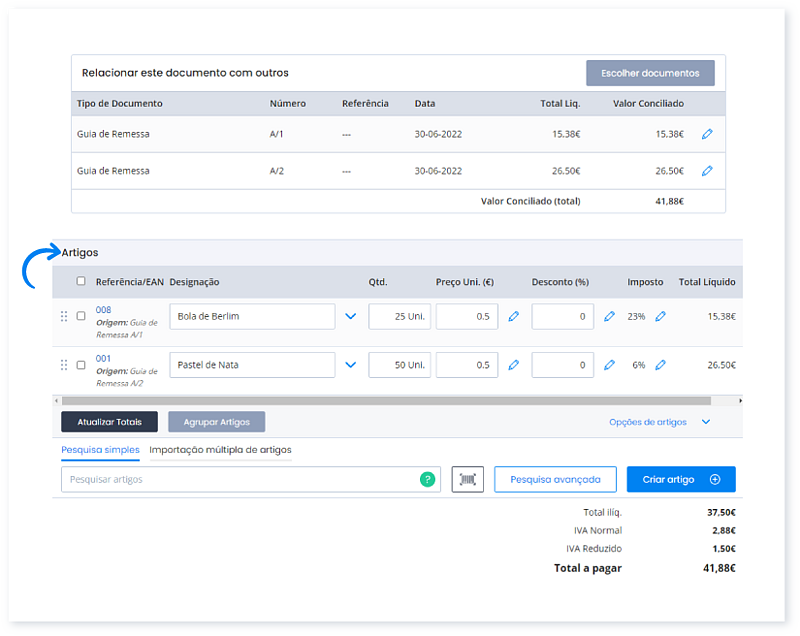Edit the Guia de Remessa A/1 conciliated value
Image resolution: width=800 pixels, height=636 pixels.
(x=707, y=134)
